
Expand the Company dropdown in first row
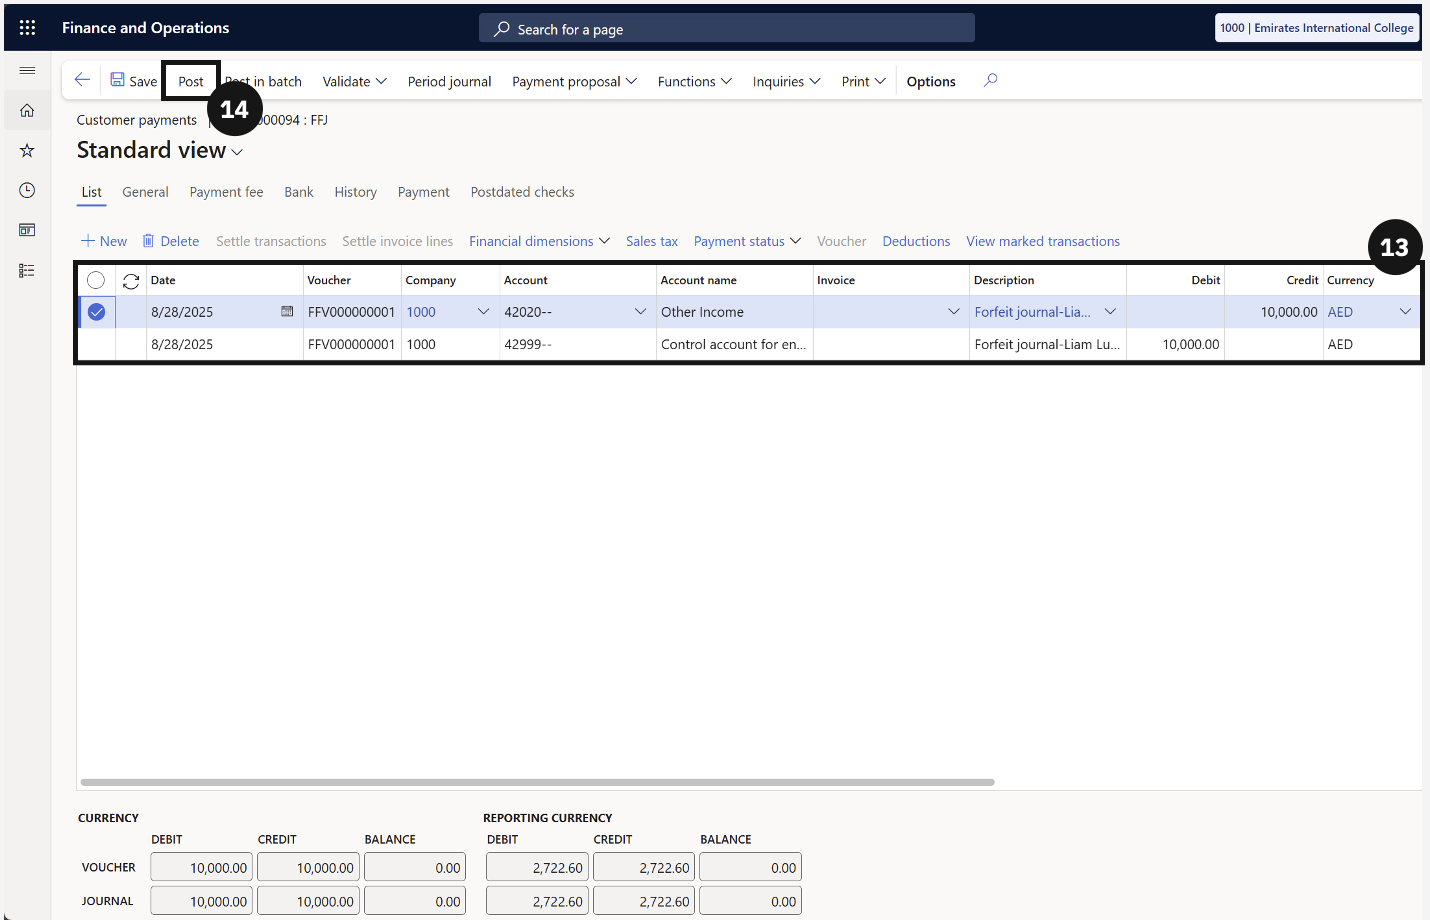click(484, 312)
